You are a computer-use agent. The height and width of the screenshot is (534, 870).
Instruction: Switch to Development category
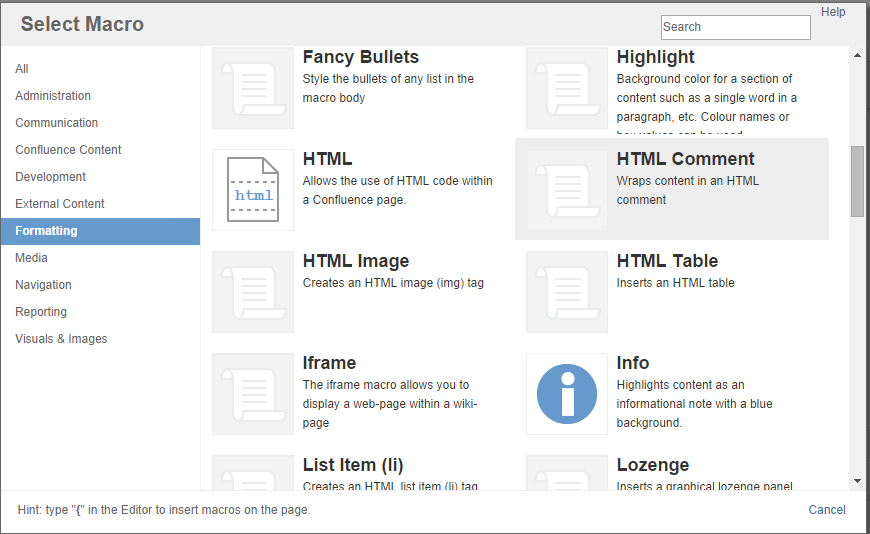(100, 177)
